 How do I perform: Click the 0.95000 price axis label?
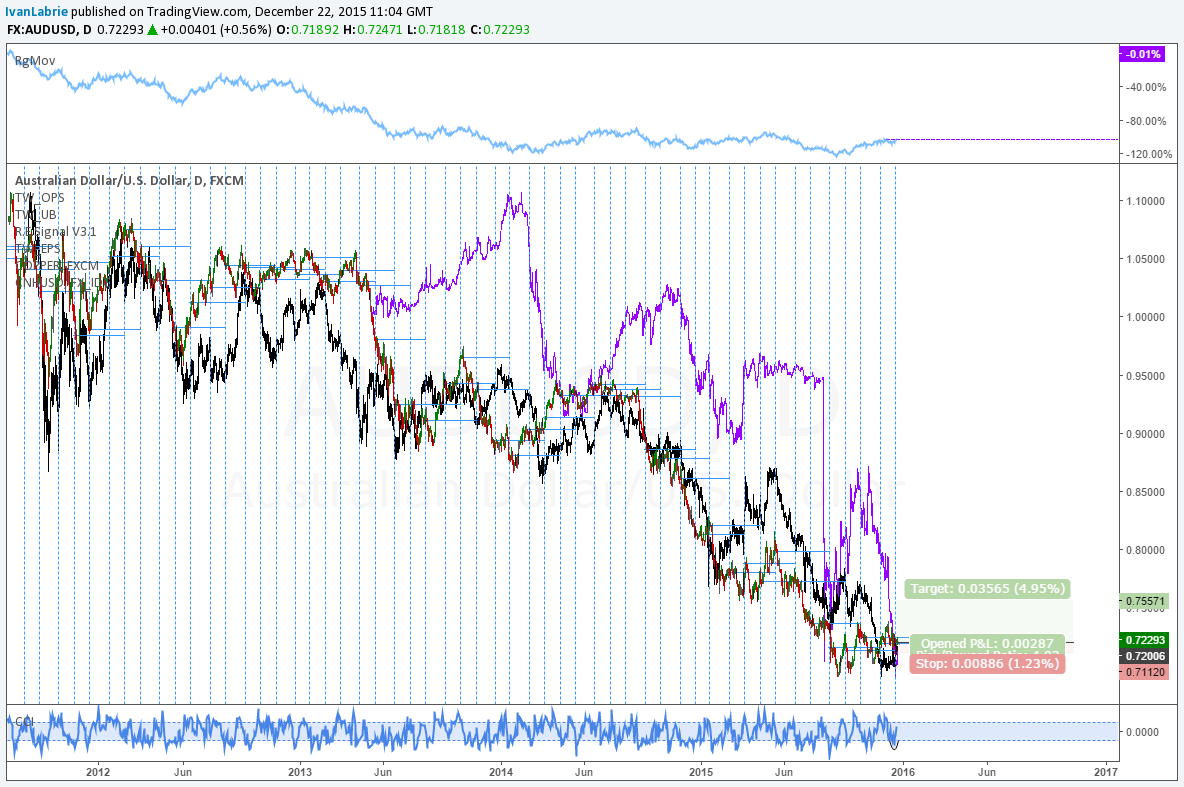(1145, 376)
